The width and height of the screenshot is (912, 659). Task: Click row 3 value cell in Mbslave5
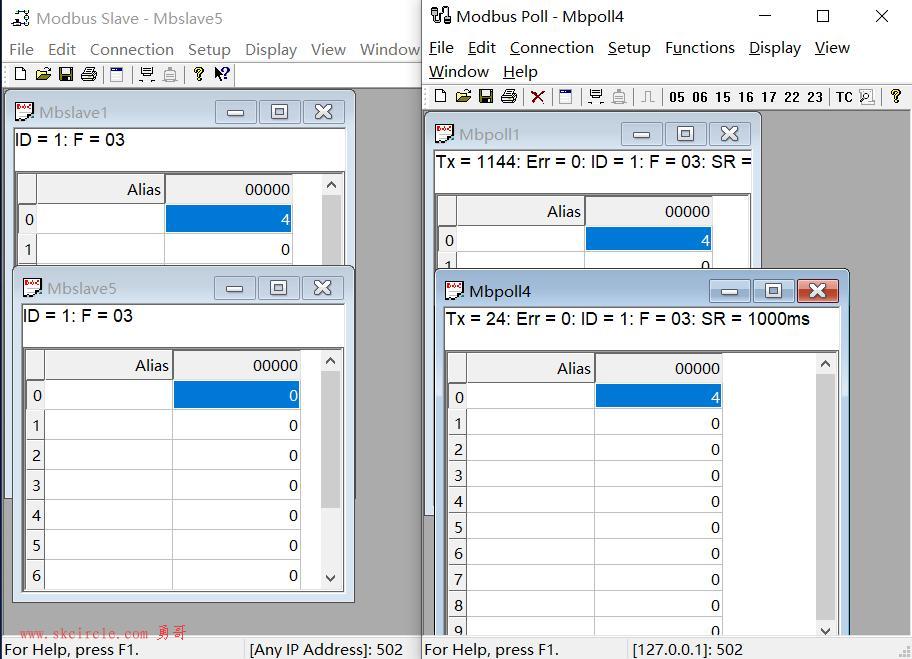(x=236, y=485)
